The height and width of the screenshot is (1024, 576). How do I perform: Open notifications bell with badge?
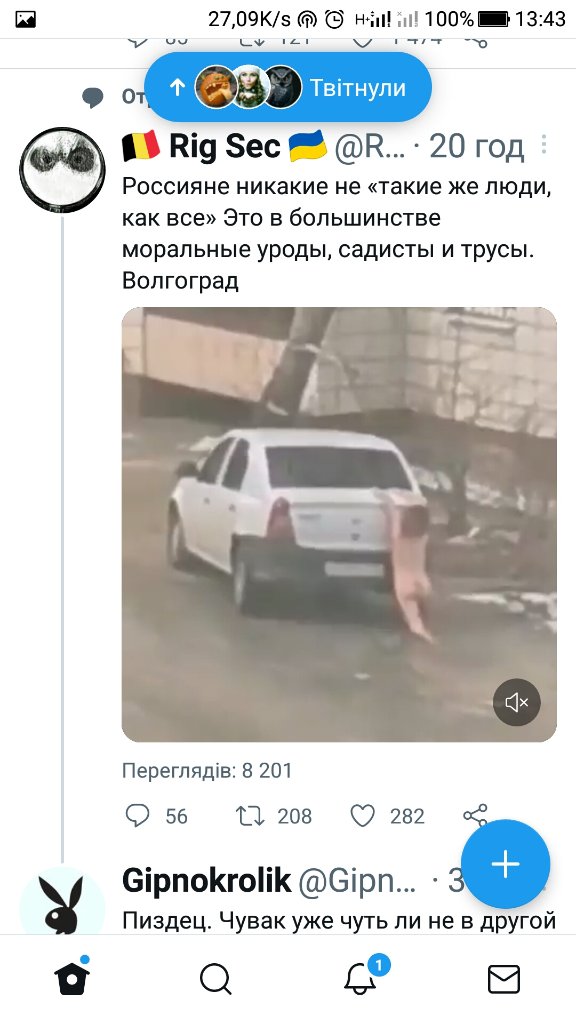[x=361, y=978]
